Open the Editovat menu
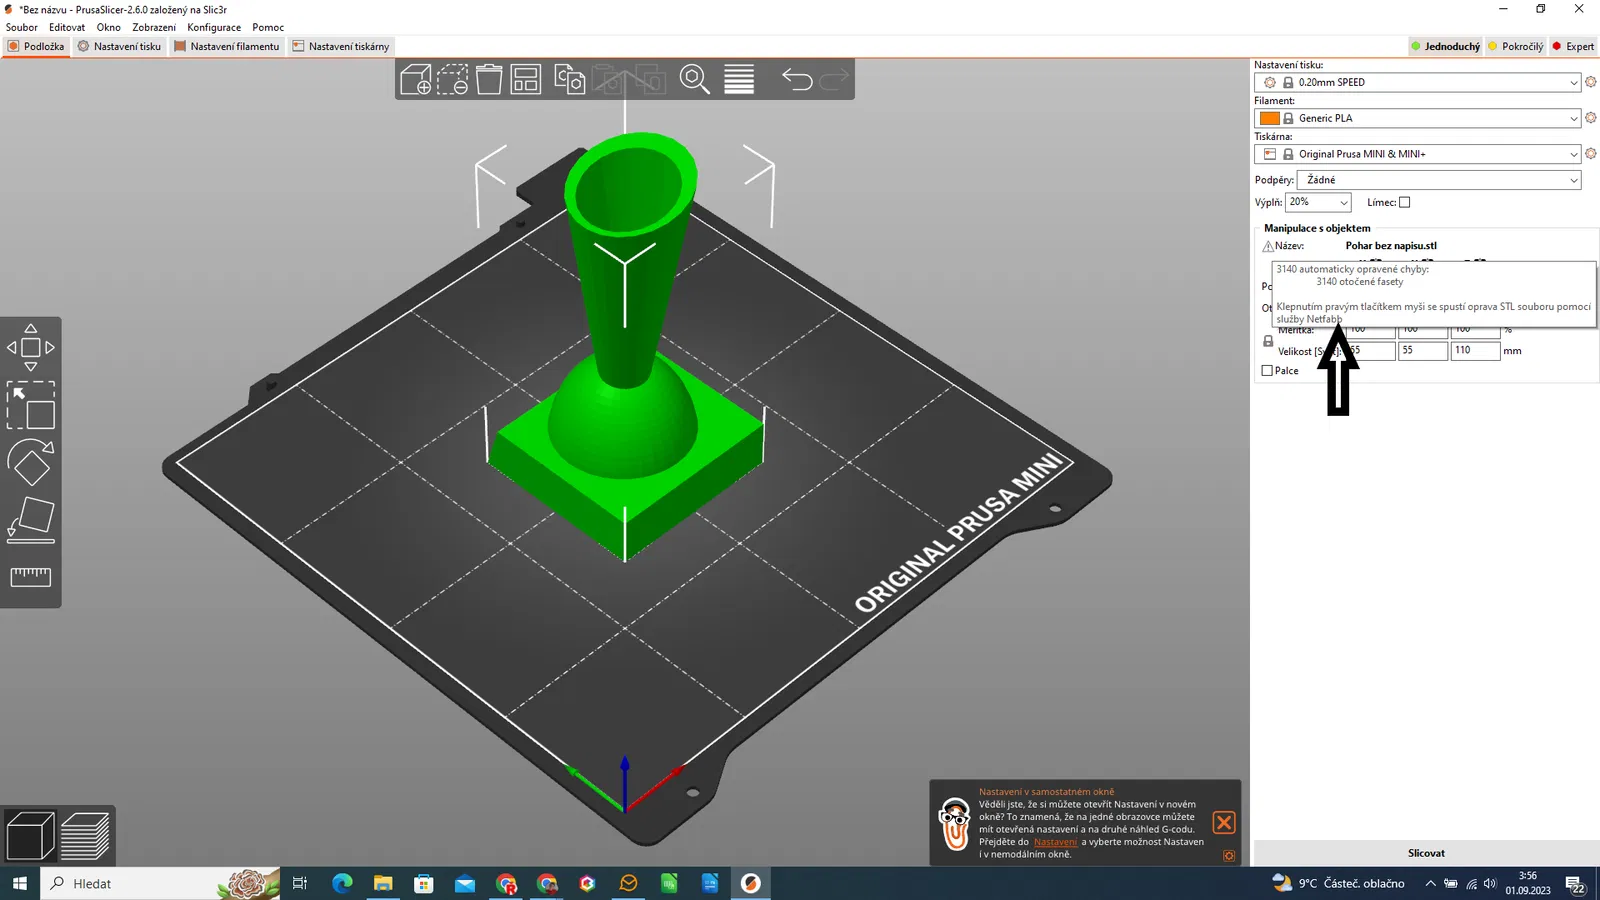 (67, 27)
